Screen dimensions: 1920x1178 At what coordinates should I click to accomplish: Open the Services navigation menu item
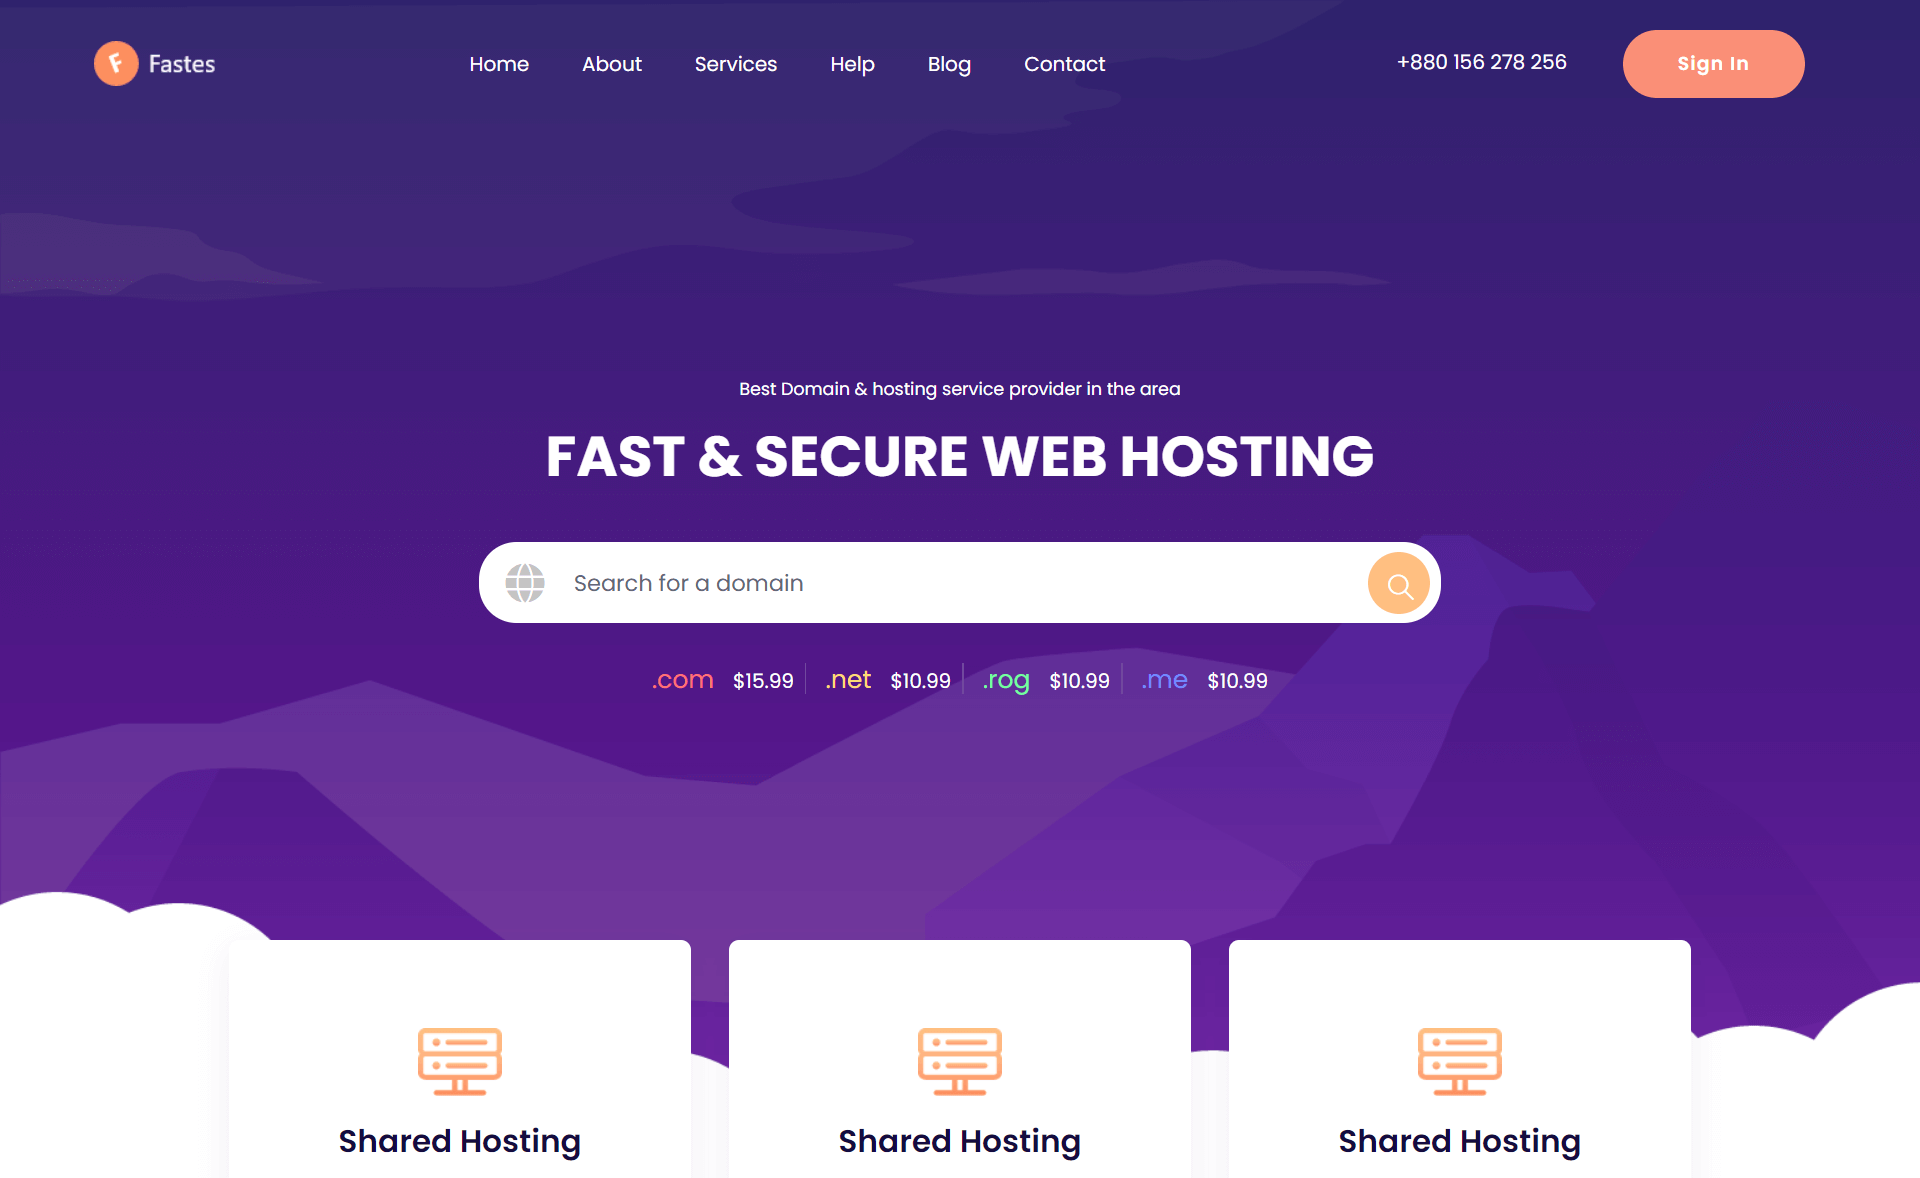click(736, 63)
